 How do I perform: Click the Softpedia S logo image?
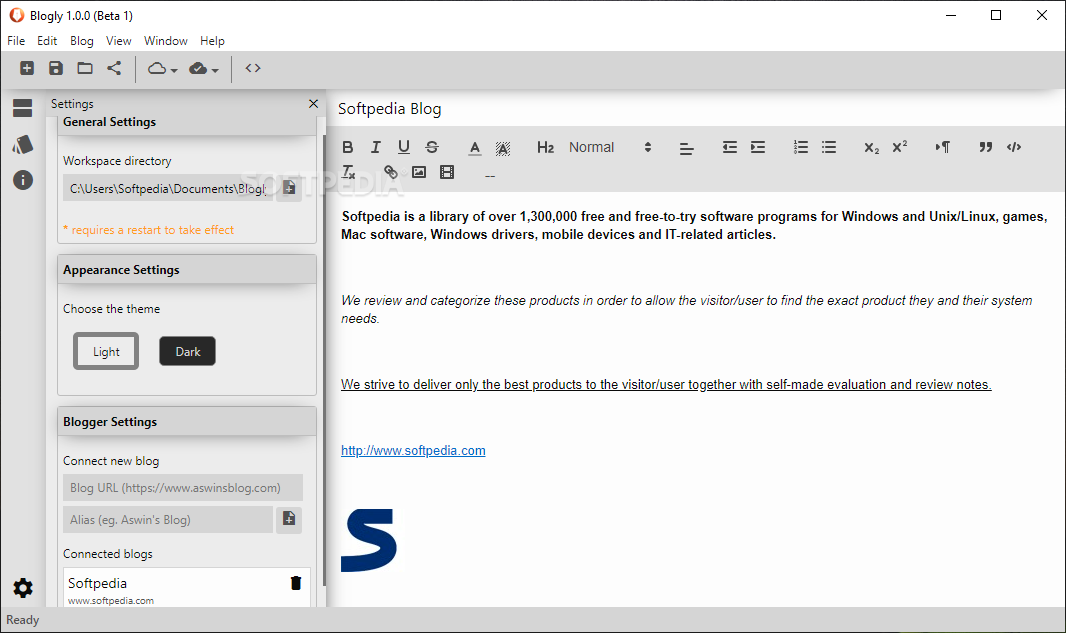coord(368,541)
